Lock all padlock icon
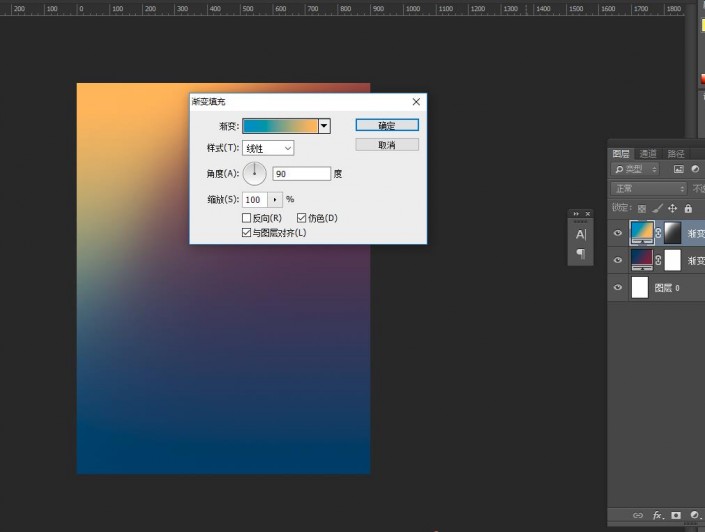Viewport: 705px width, 532px height. (688, 208)
